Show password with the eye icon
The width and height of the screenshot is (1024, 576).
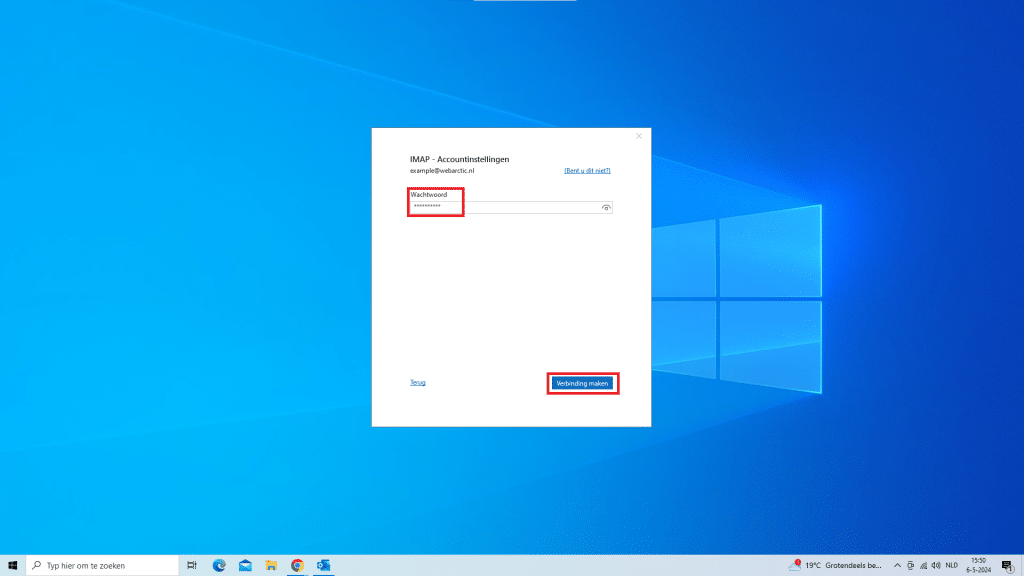(x=606, y=208)
